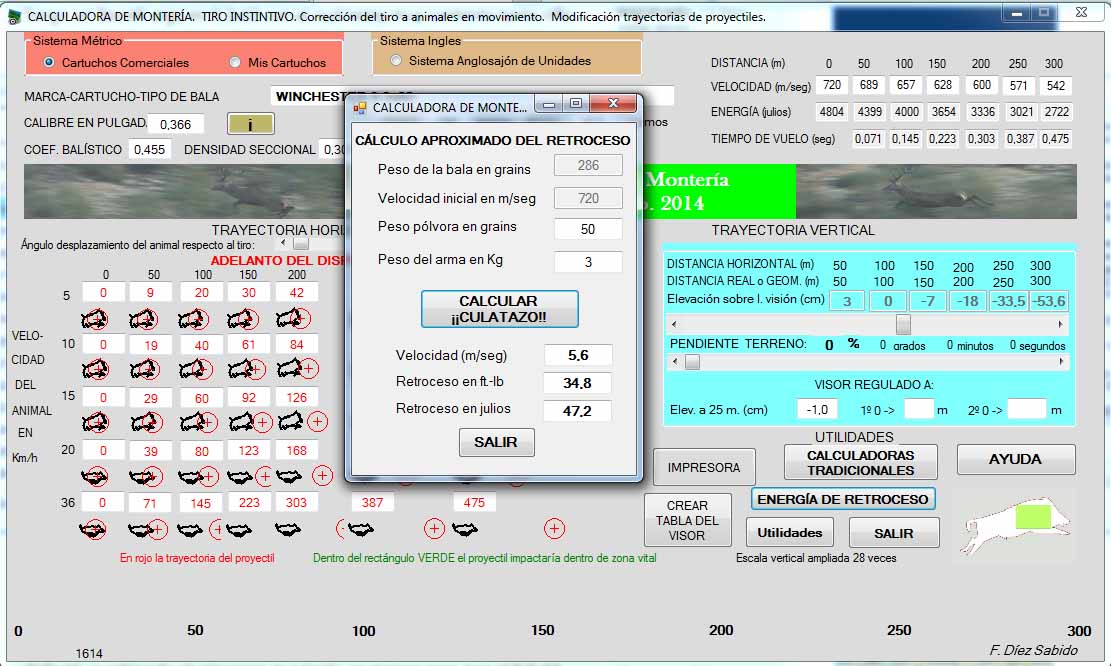The width and height of the screenshot is (1111, 666).
Task: Open CALCULADORAS TRADICIONALES
Action: [860, 462]
